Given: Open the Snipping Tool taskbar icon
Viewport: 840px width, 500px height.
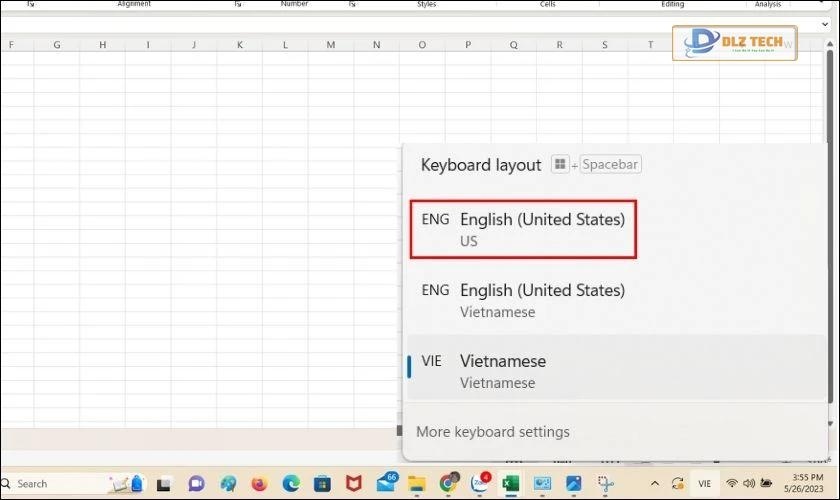Looking at the screenshot, I should (x=606, y=484).
